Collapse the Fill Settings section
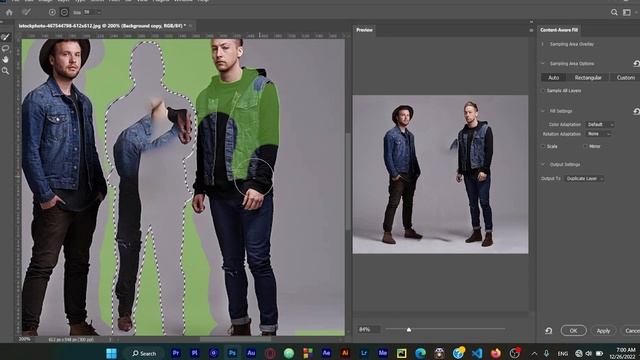The width and height of the screenshot is (640, 360). pyautogui.click(x=543, y=111)
